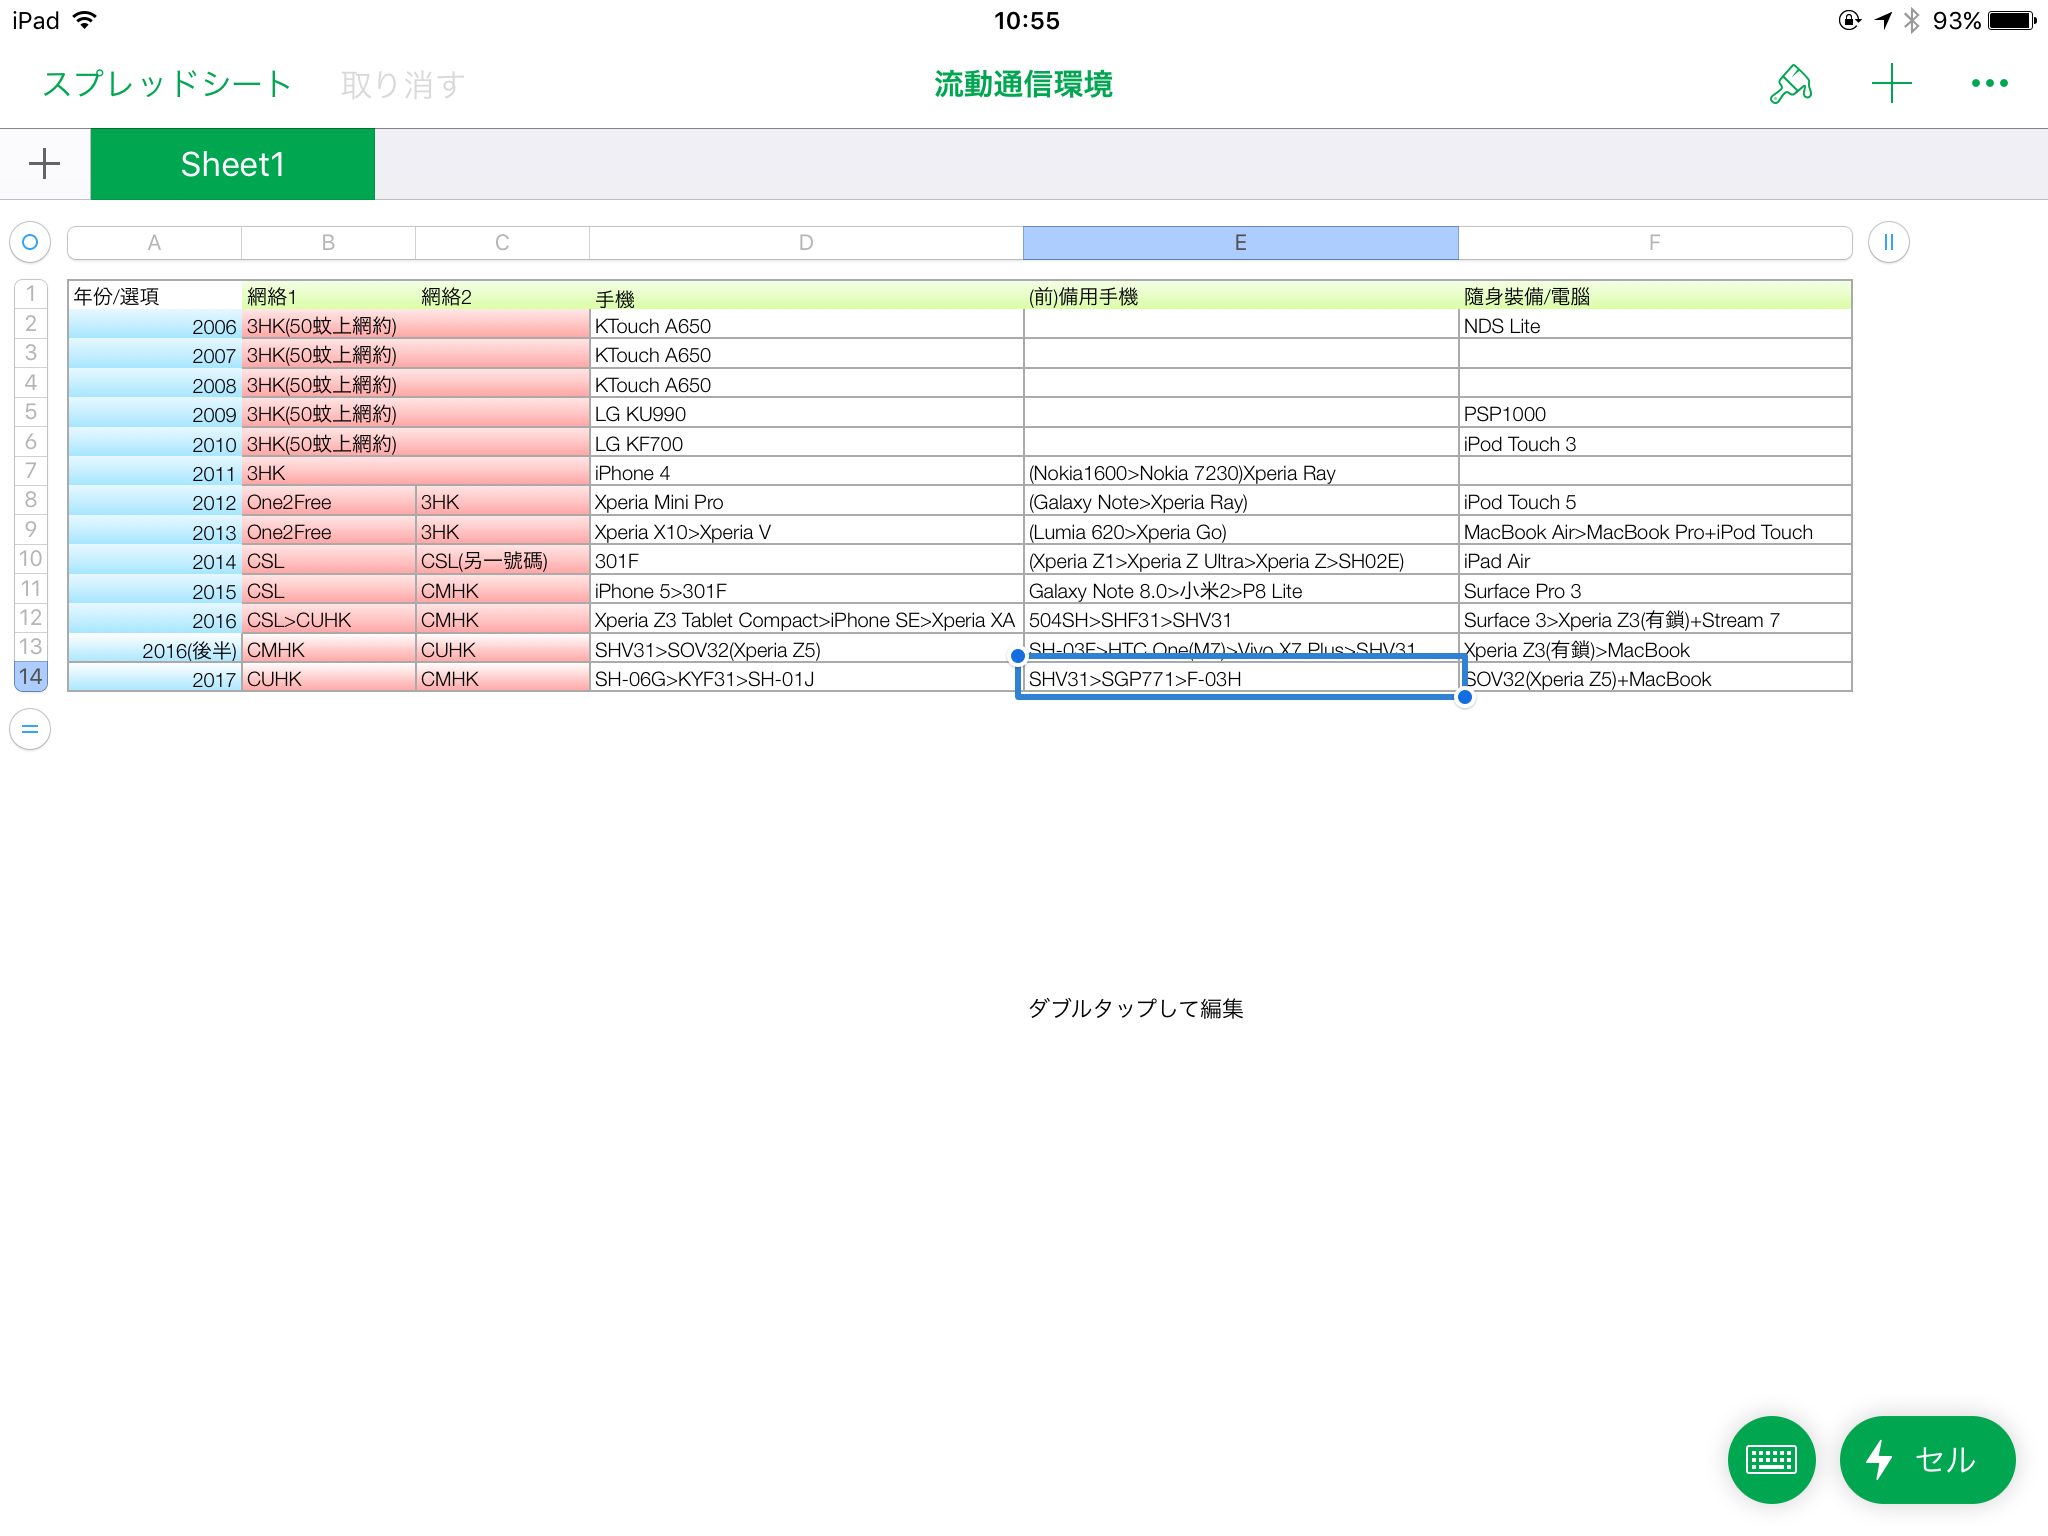Select the NDS Lite cell
Screen dimensions: 2048x1536
pos(1655,326)
